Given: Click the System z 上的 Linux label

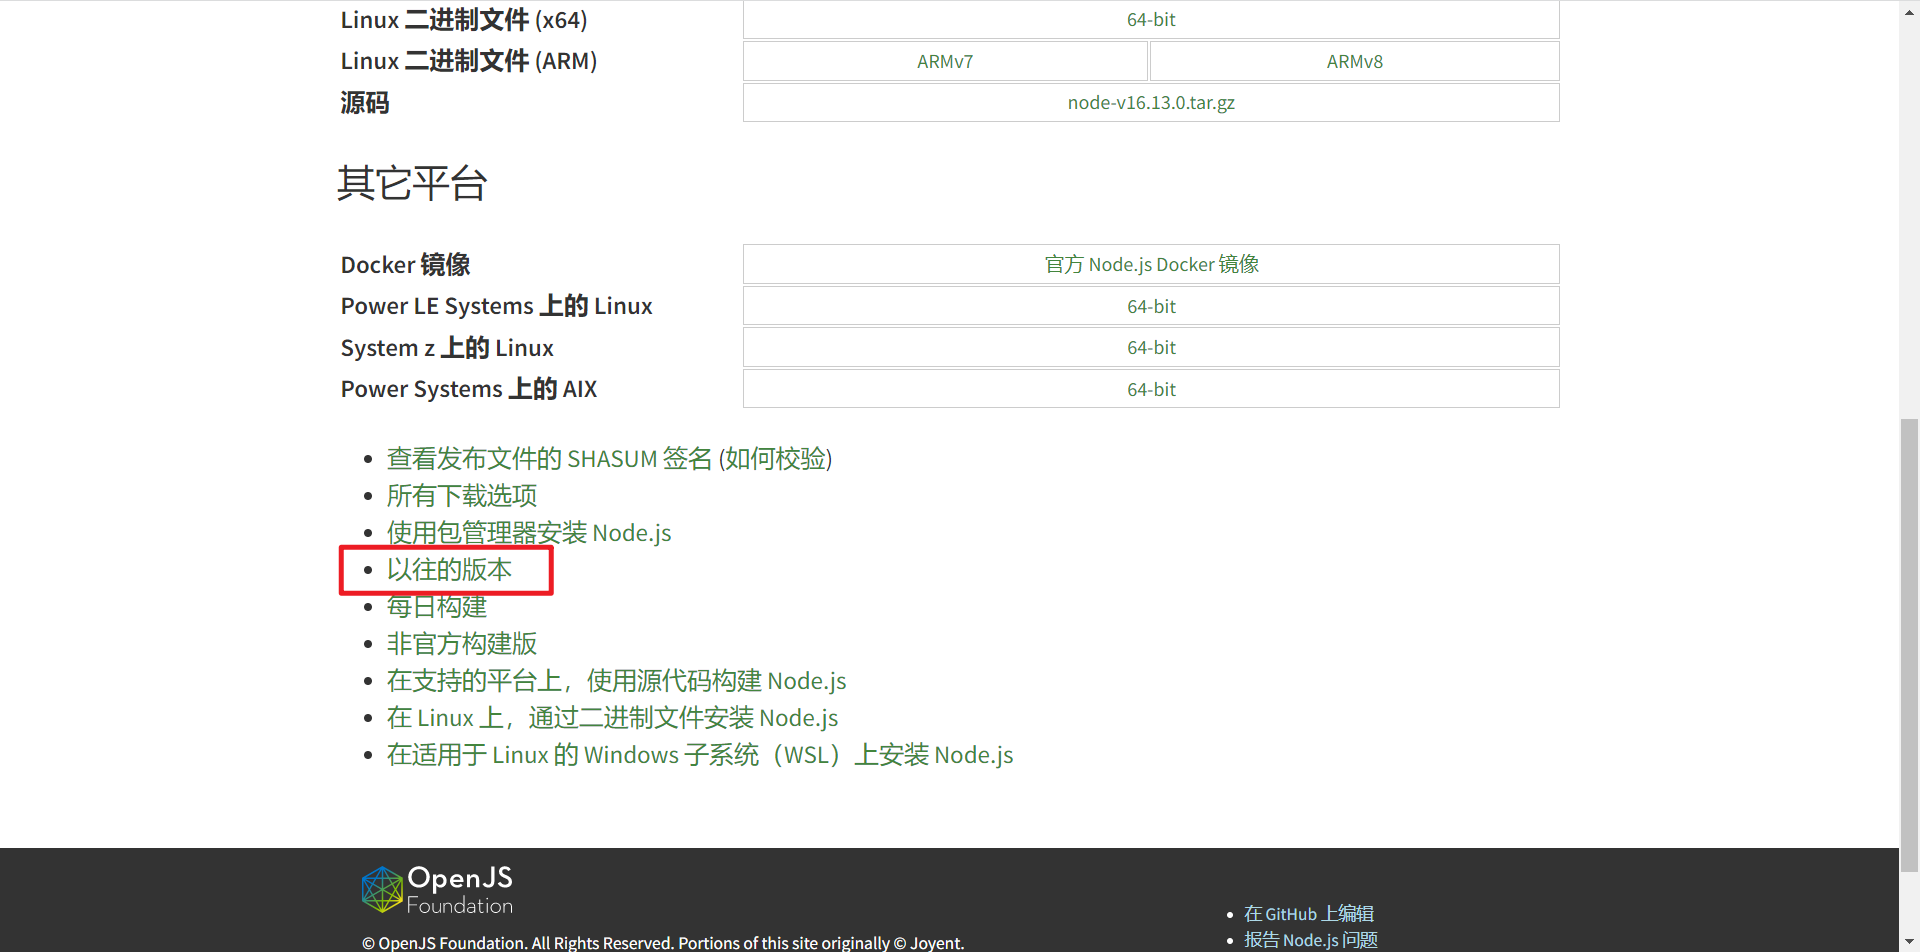Looking at the screenshot, I should point(447,348).
